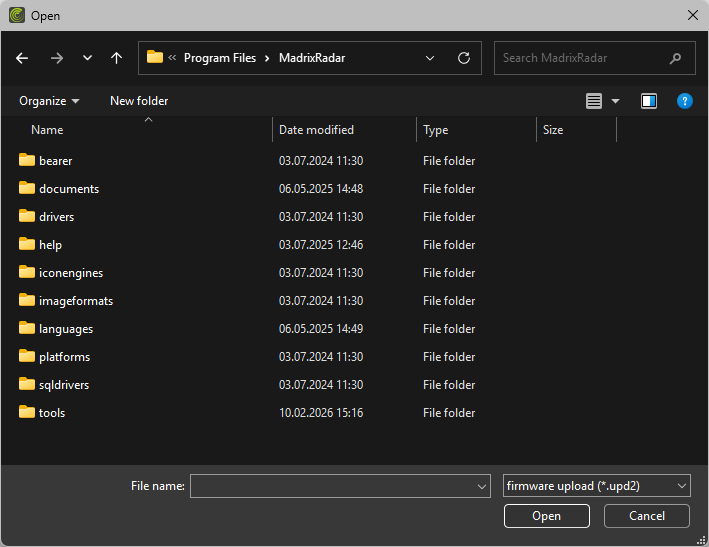Screen dimensions: 709x547
Task: Click the imageformats folder icon
Action: tap(27, 300)
